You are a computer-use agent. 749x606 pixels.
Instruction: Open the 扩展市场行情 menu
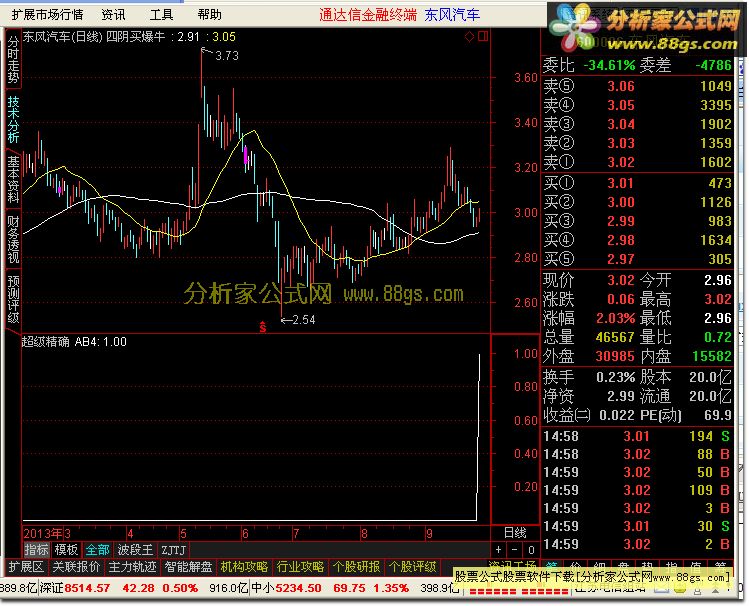click(x=47, y=15)
